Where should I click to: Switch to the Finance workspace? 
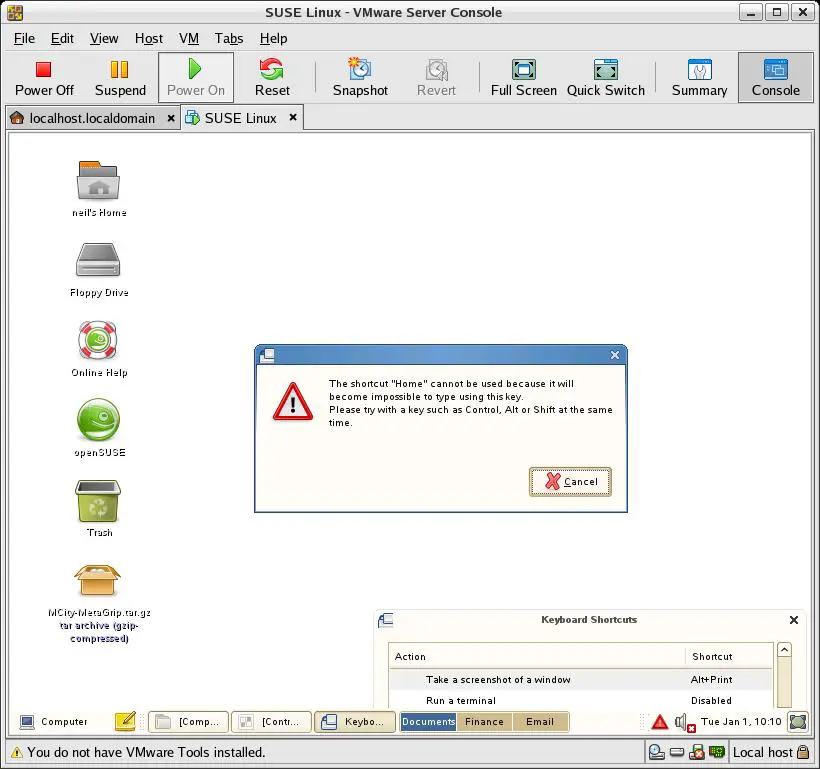484,721
